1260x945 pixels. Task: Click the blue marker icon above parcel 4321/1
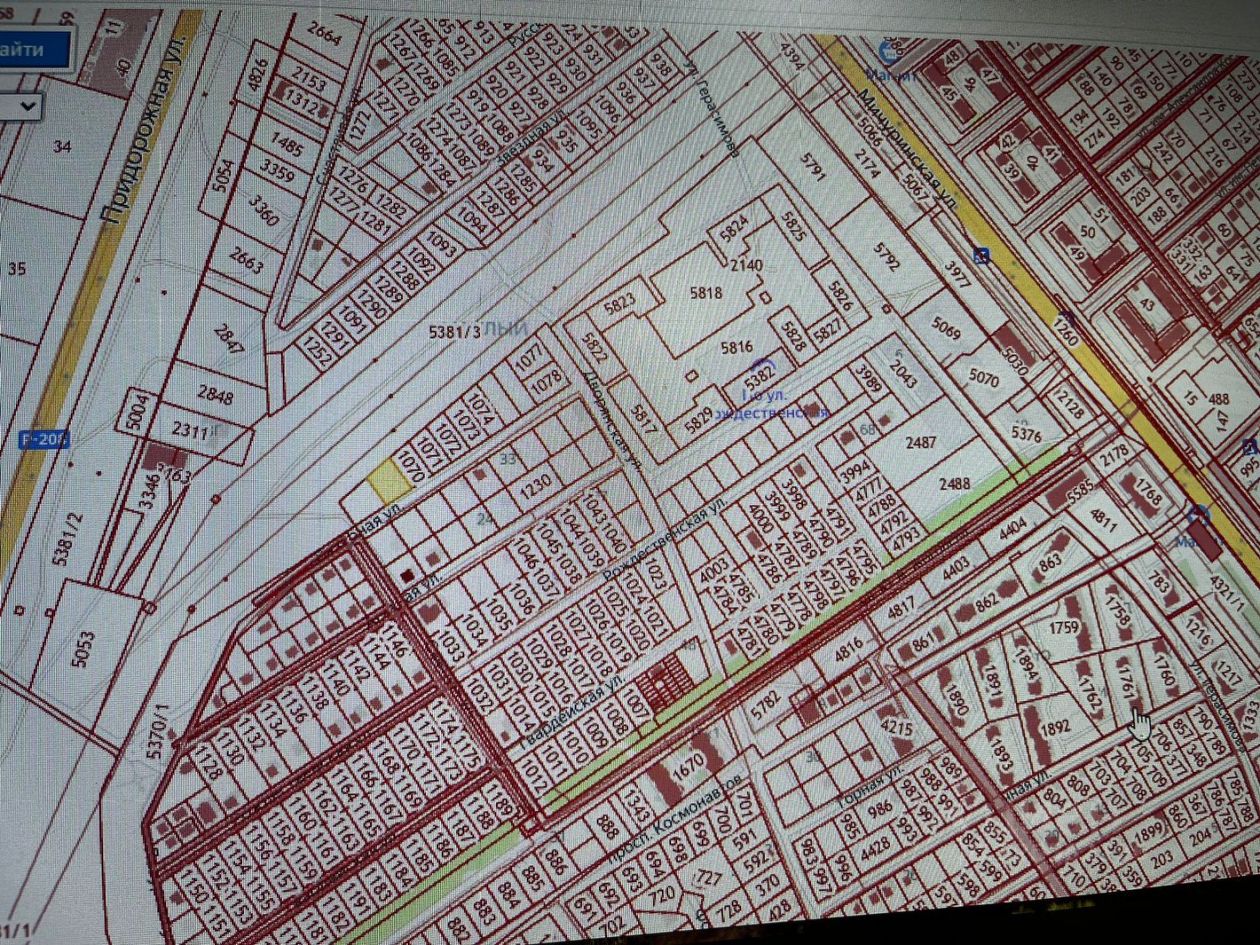point(1198,515)
